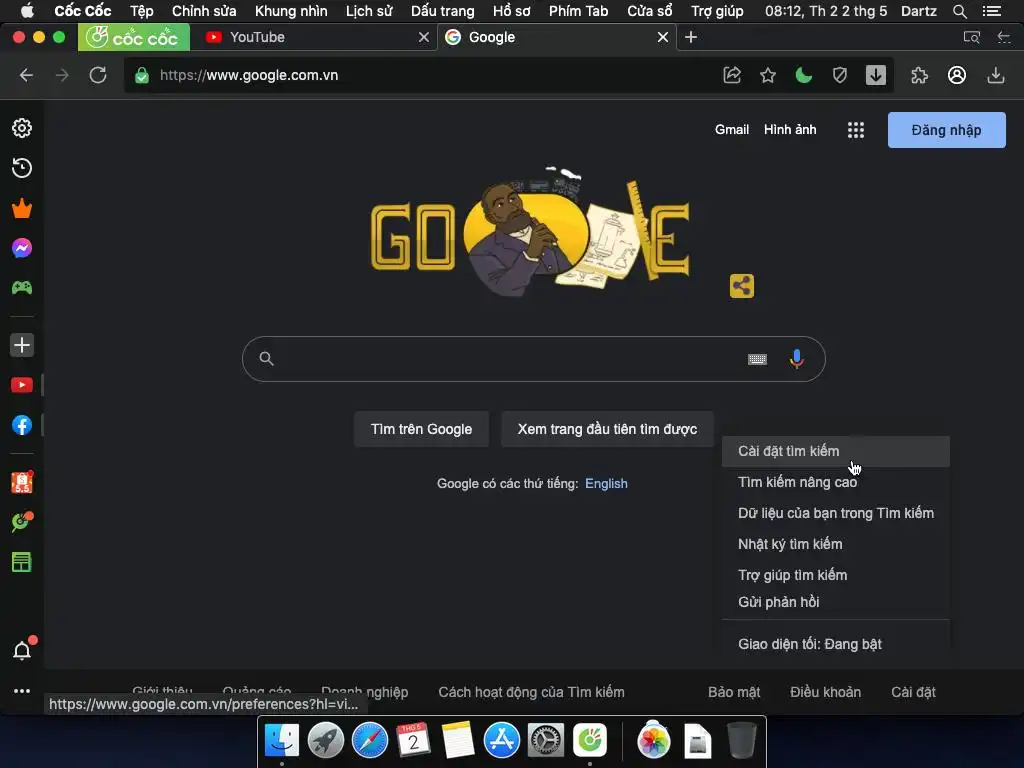Choose Gửi phản hồi

(836, 602)
